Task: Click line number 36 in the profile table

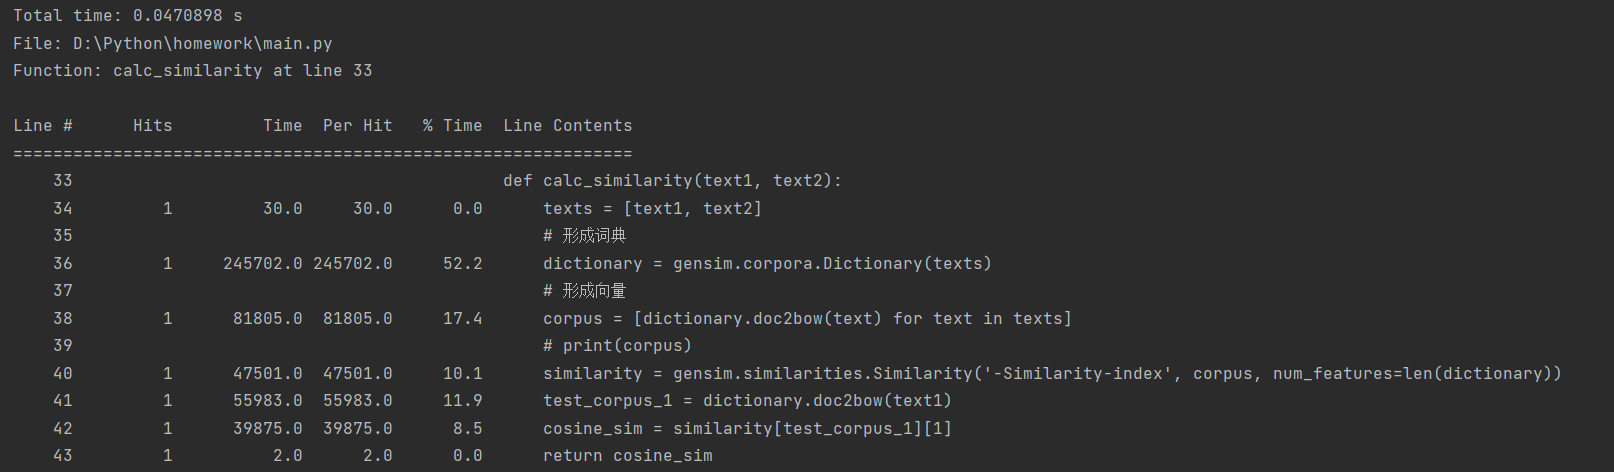Action: [62, 264]
